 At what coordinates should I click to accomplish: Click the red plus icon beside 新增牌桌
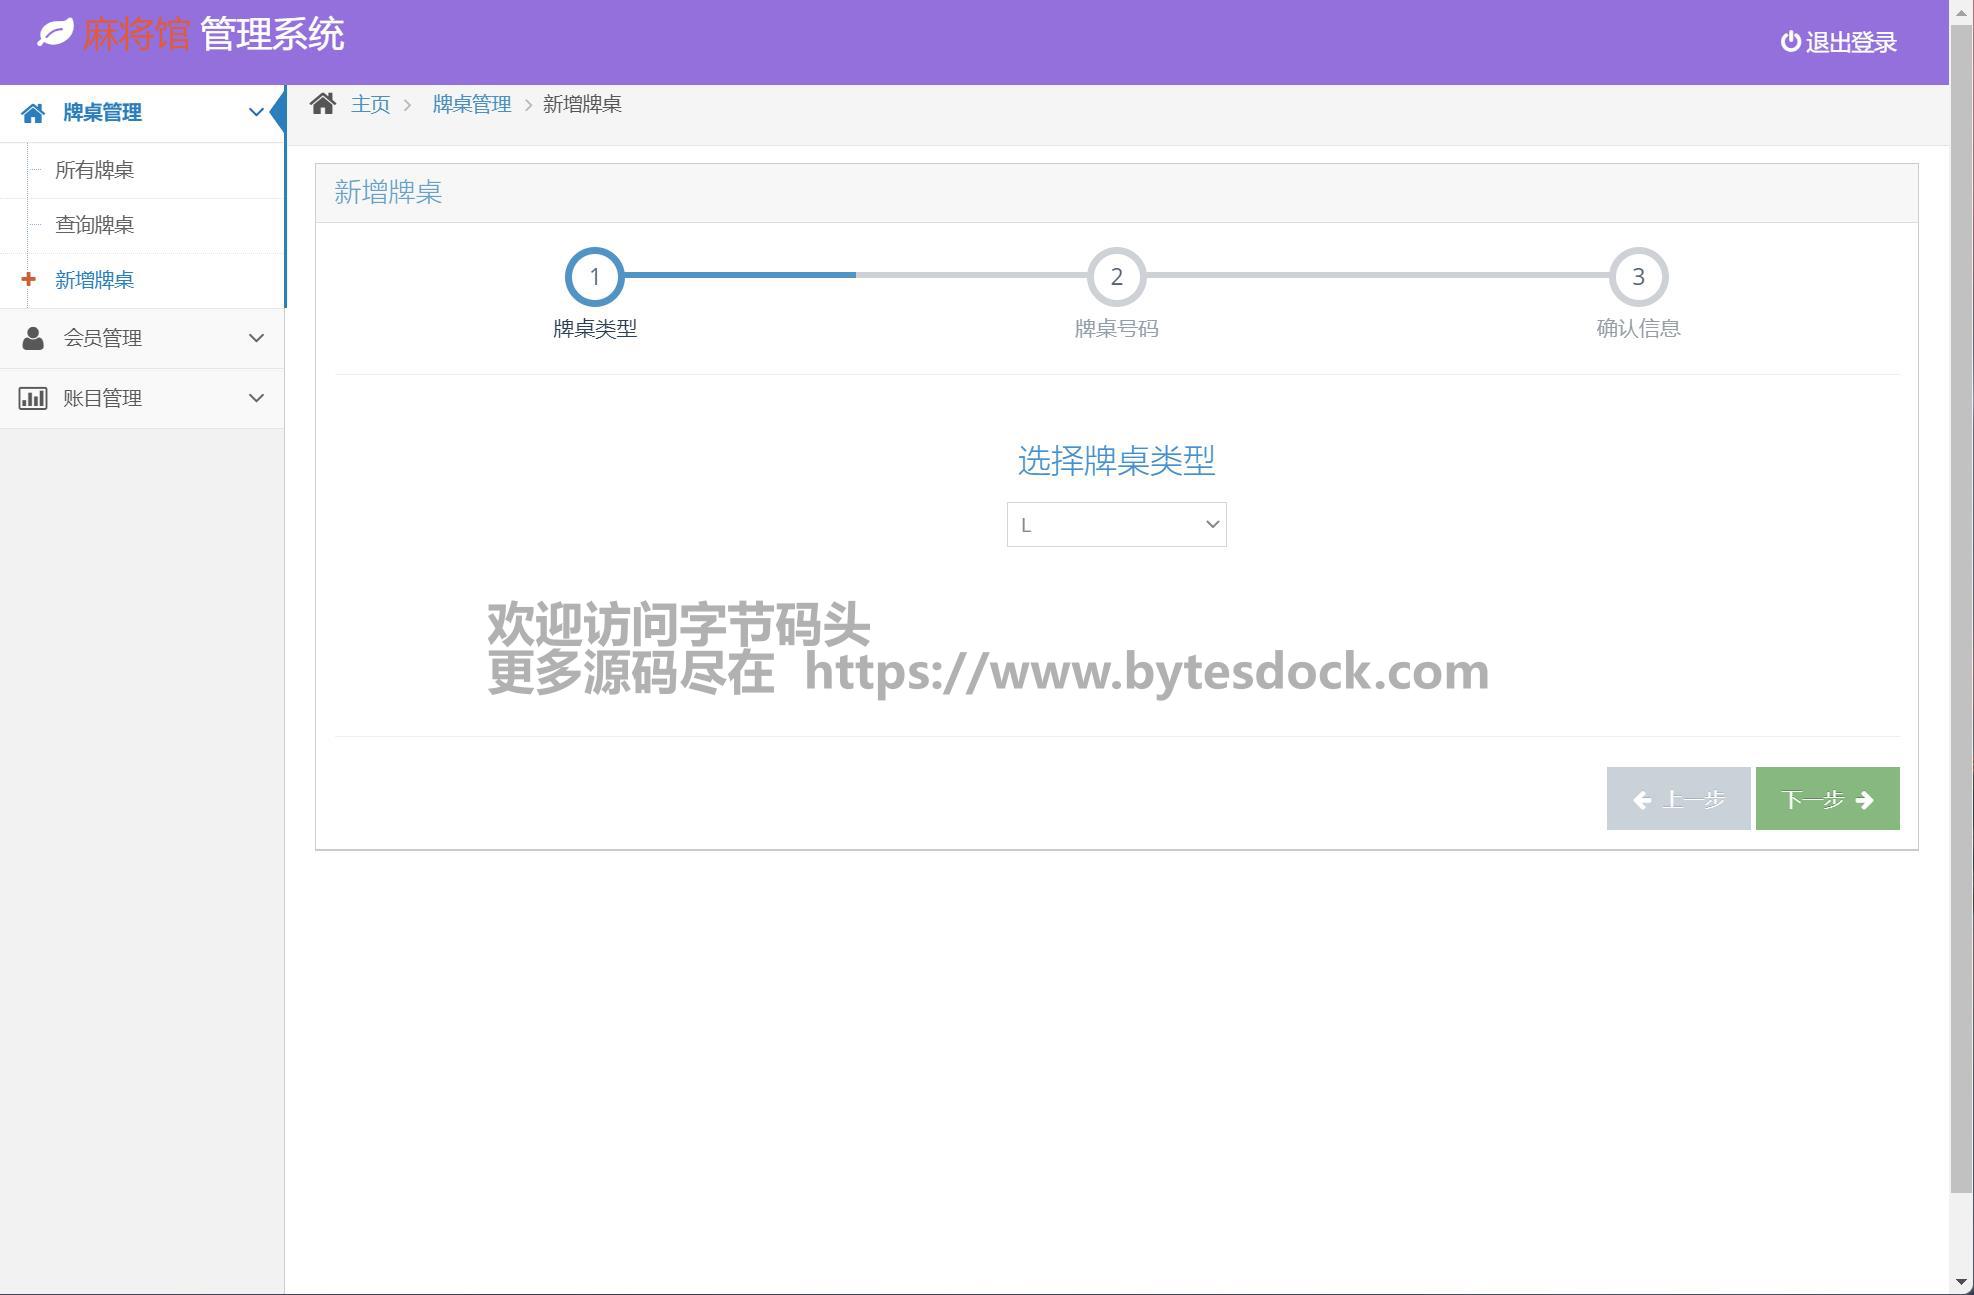(28, 280)
